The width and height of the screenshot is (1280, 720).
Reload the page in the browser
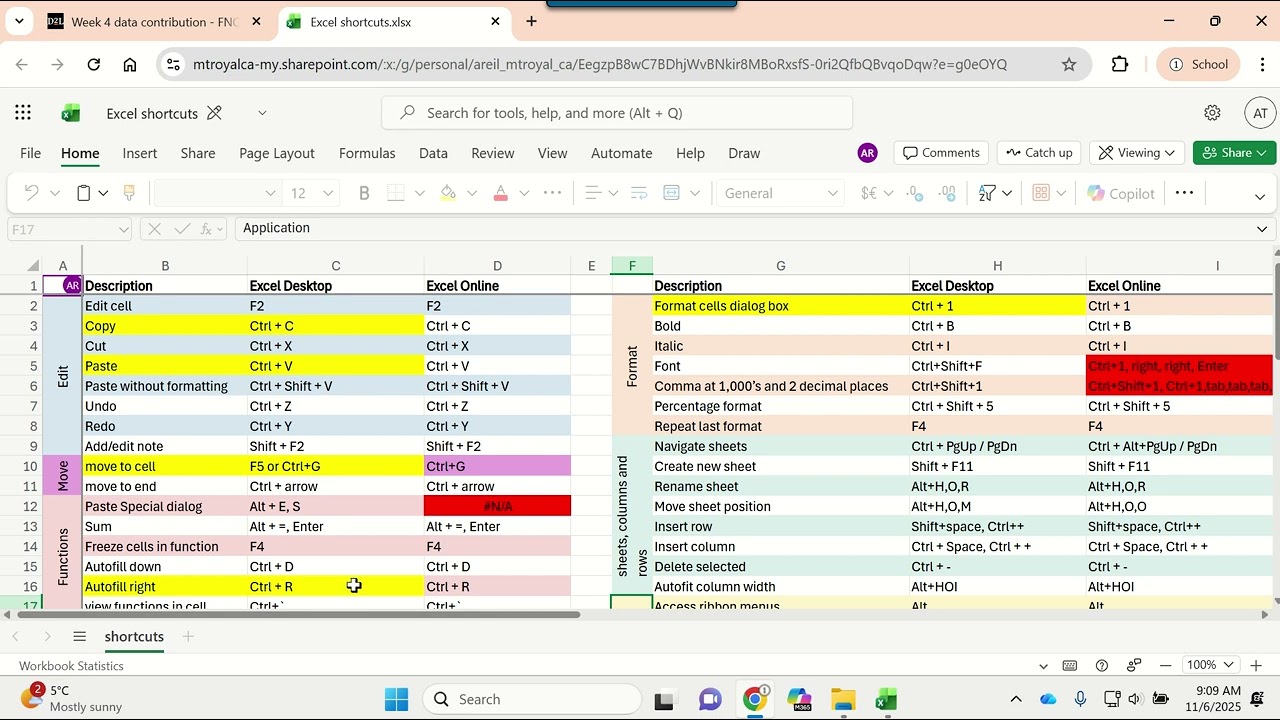pyautogui.click(x=93, y=64)
